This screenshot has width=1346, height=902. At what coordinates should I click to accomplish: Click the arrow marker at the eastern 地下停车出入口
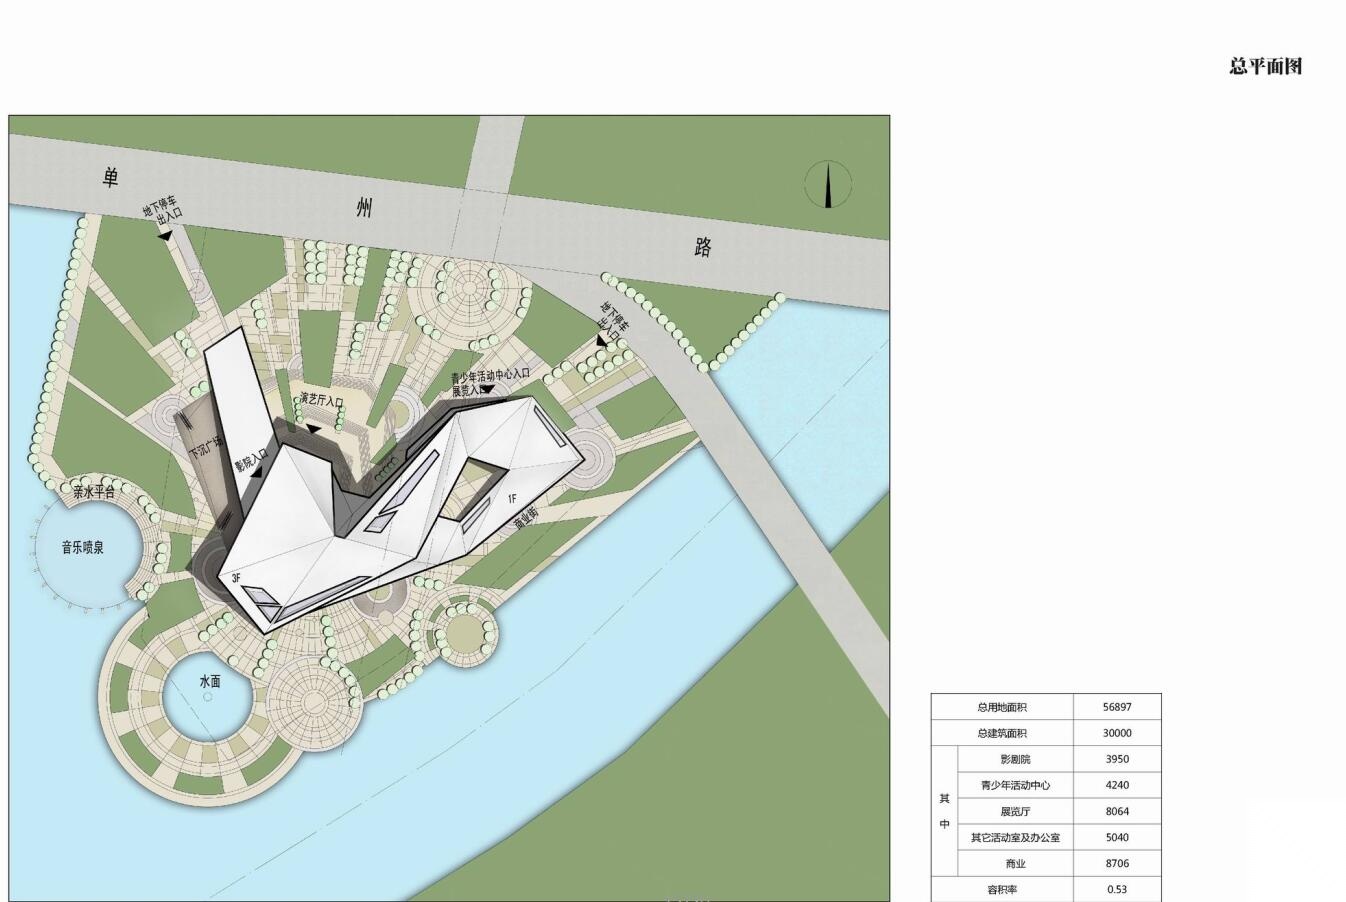[601, 341]
